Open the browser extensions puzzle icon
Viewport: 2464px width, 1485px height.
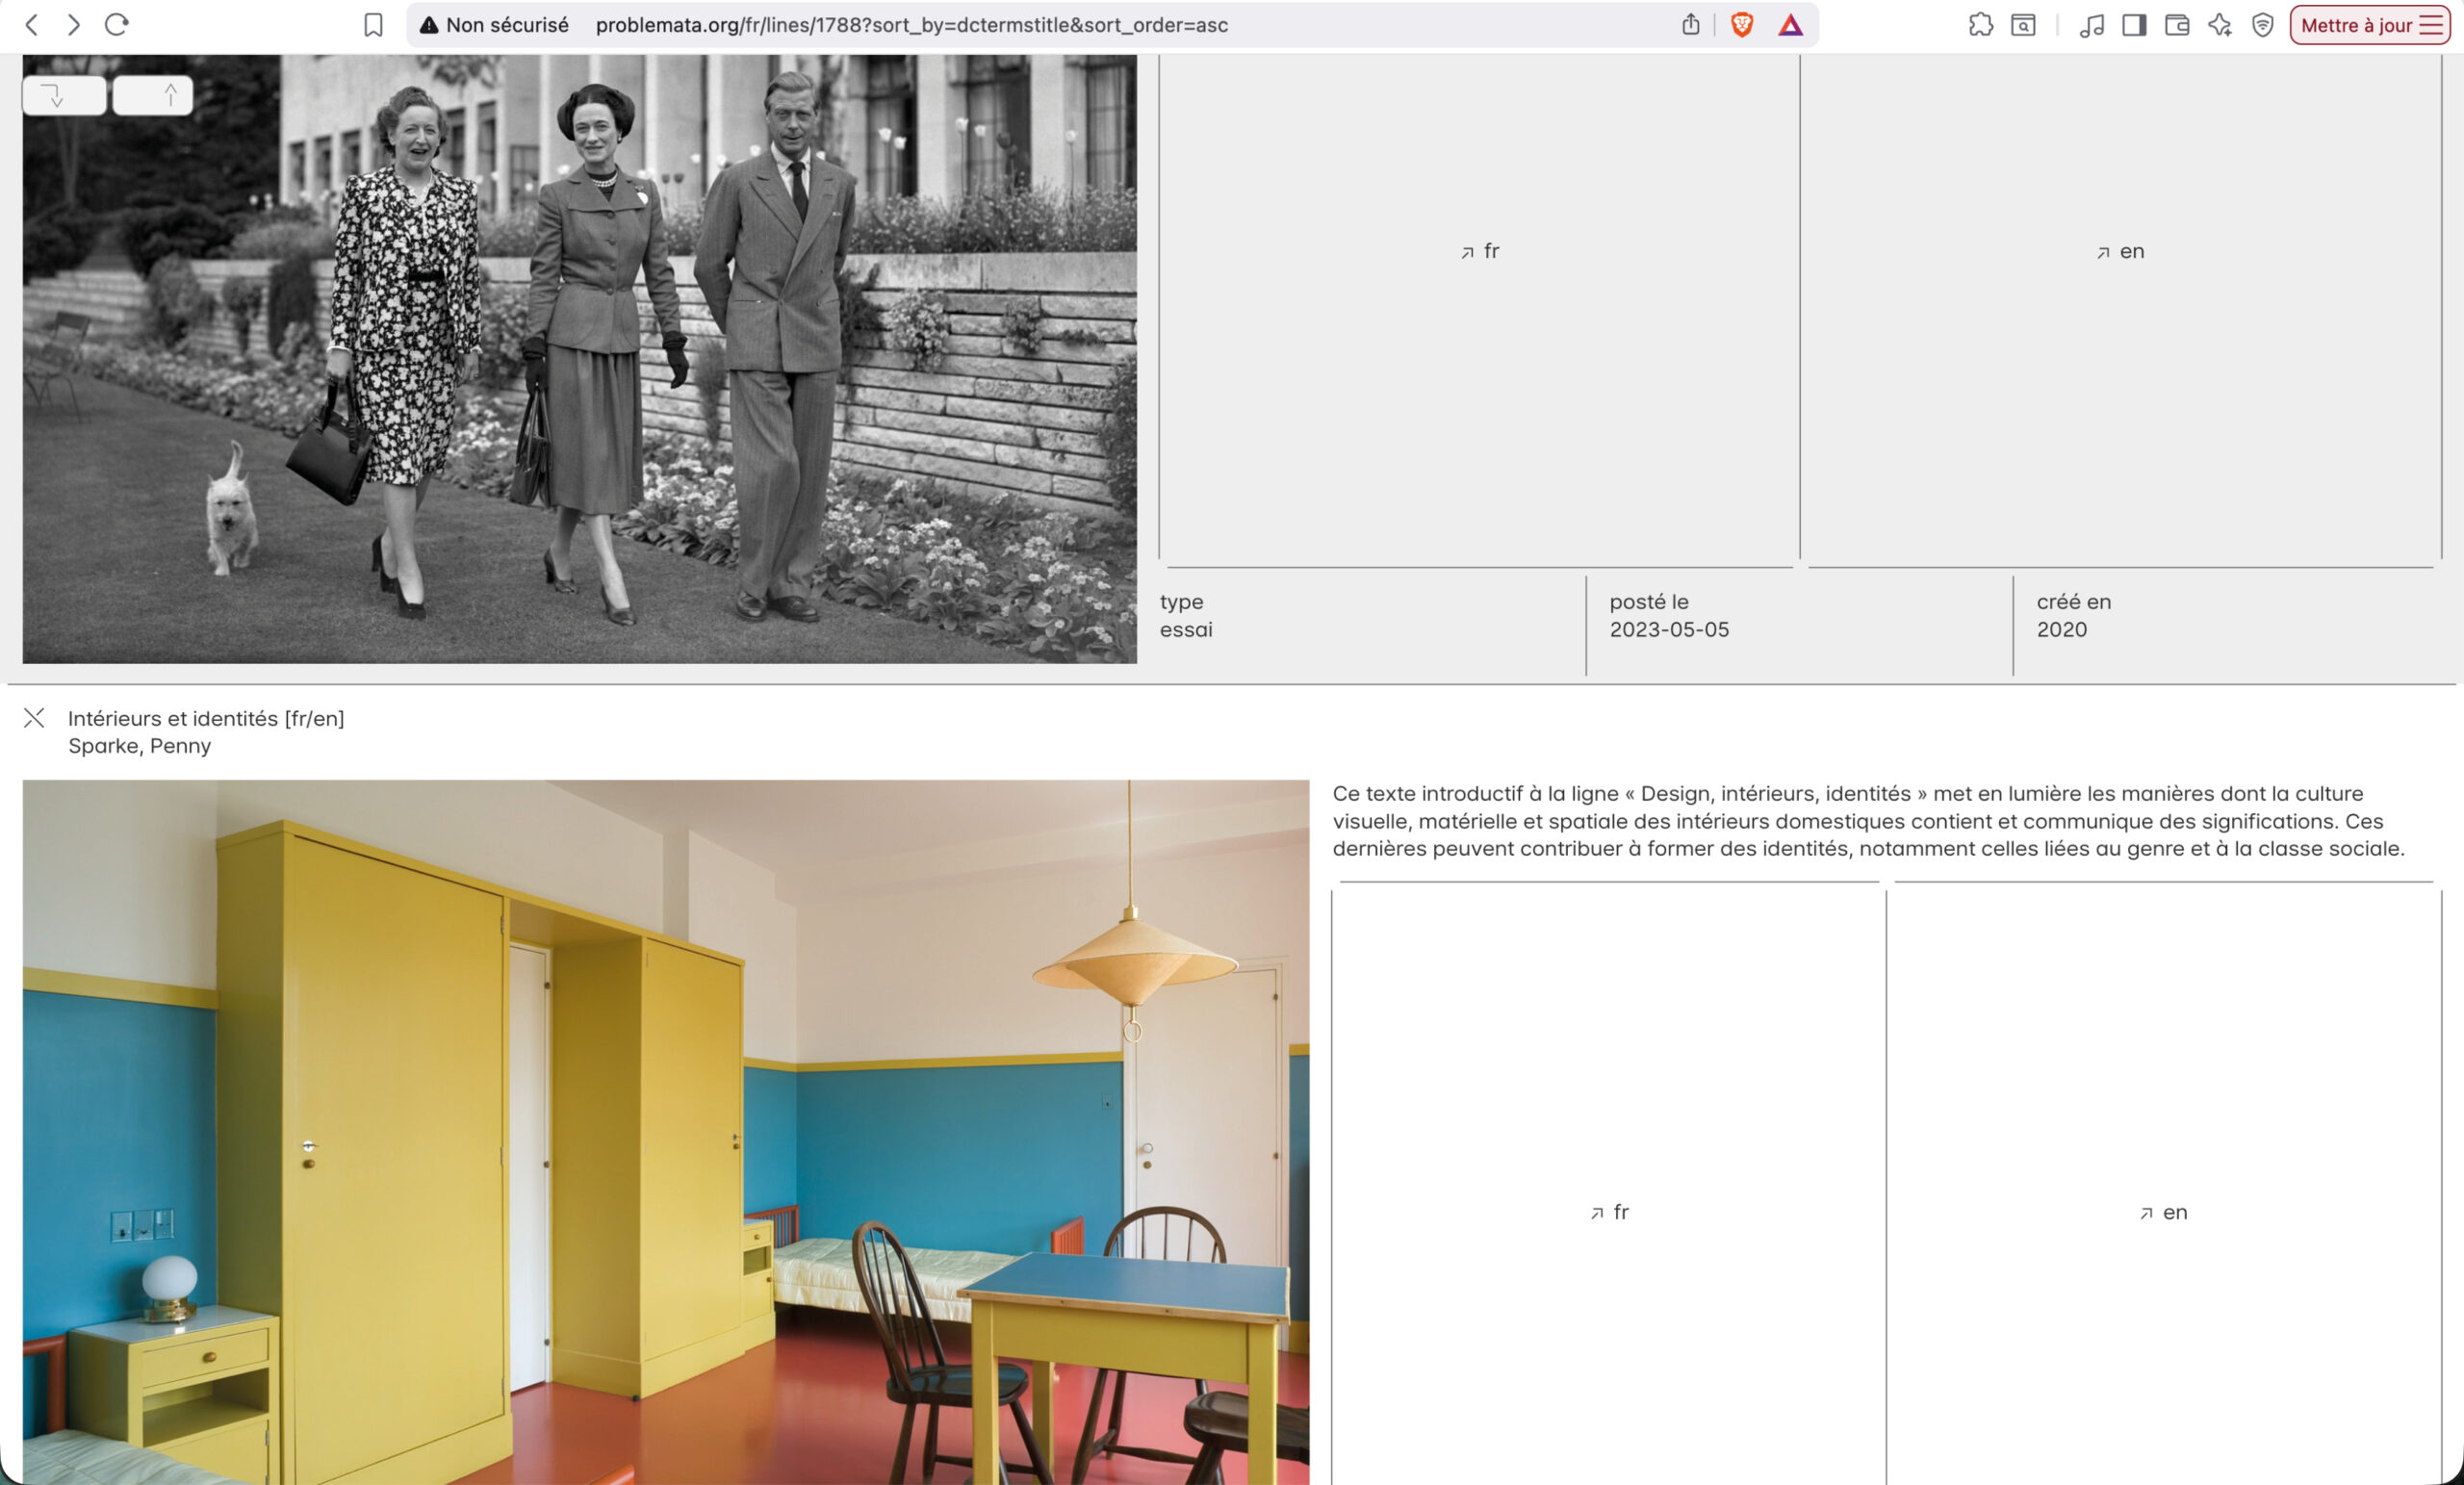coord(1980,25)
